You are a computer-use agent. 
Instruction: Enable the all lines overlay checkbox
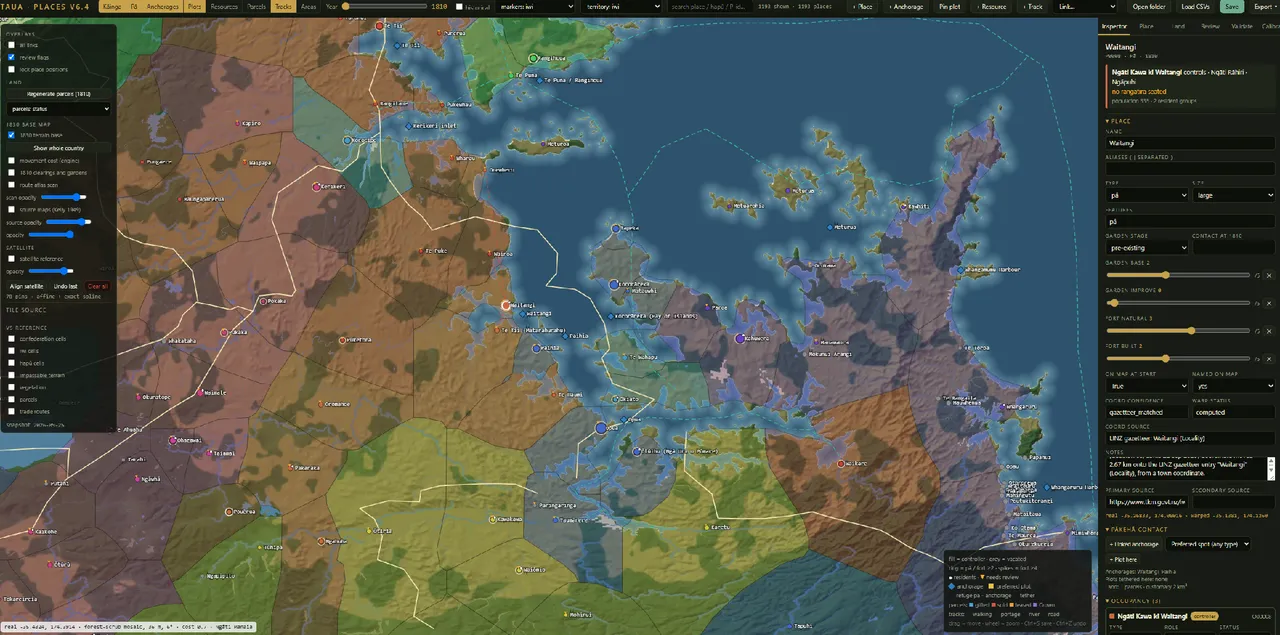(x=11, y=45)
